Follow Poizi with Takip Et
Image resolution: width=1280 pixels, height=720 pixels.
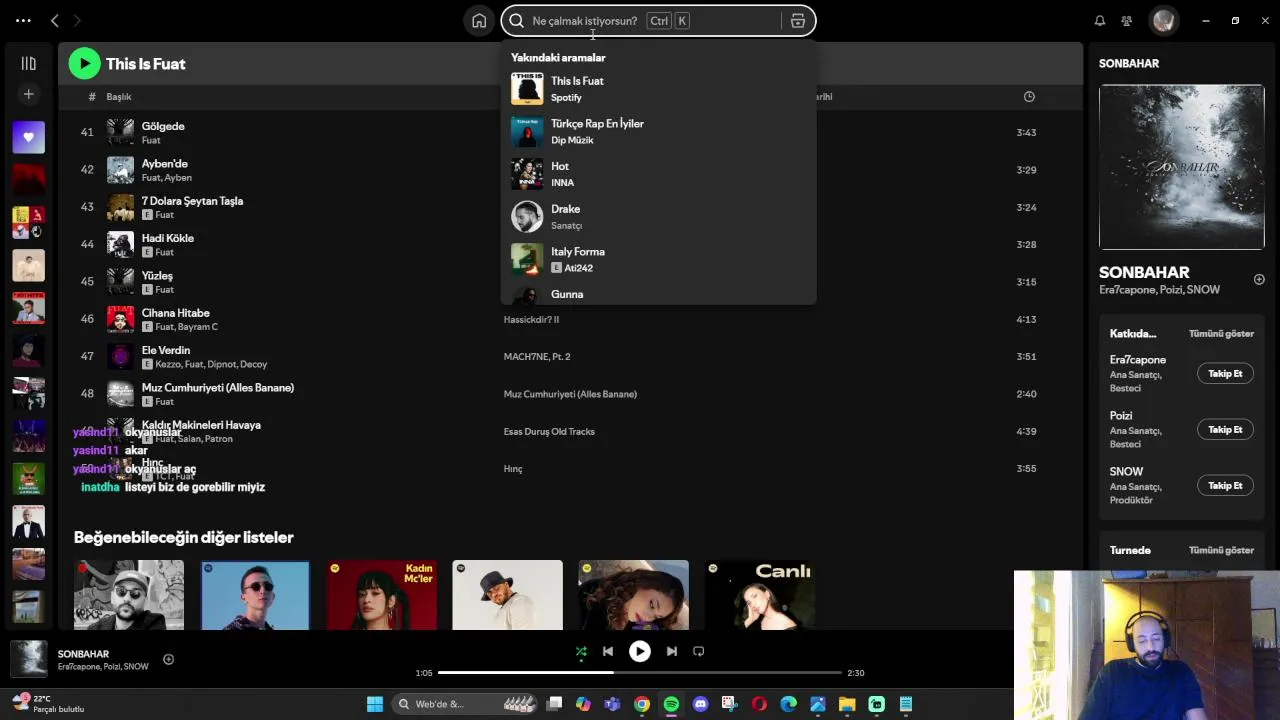tap(1225, 430)
